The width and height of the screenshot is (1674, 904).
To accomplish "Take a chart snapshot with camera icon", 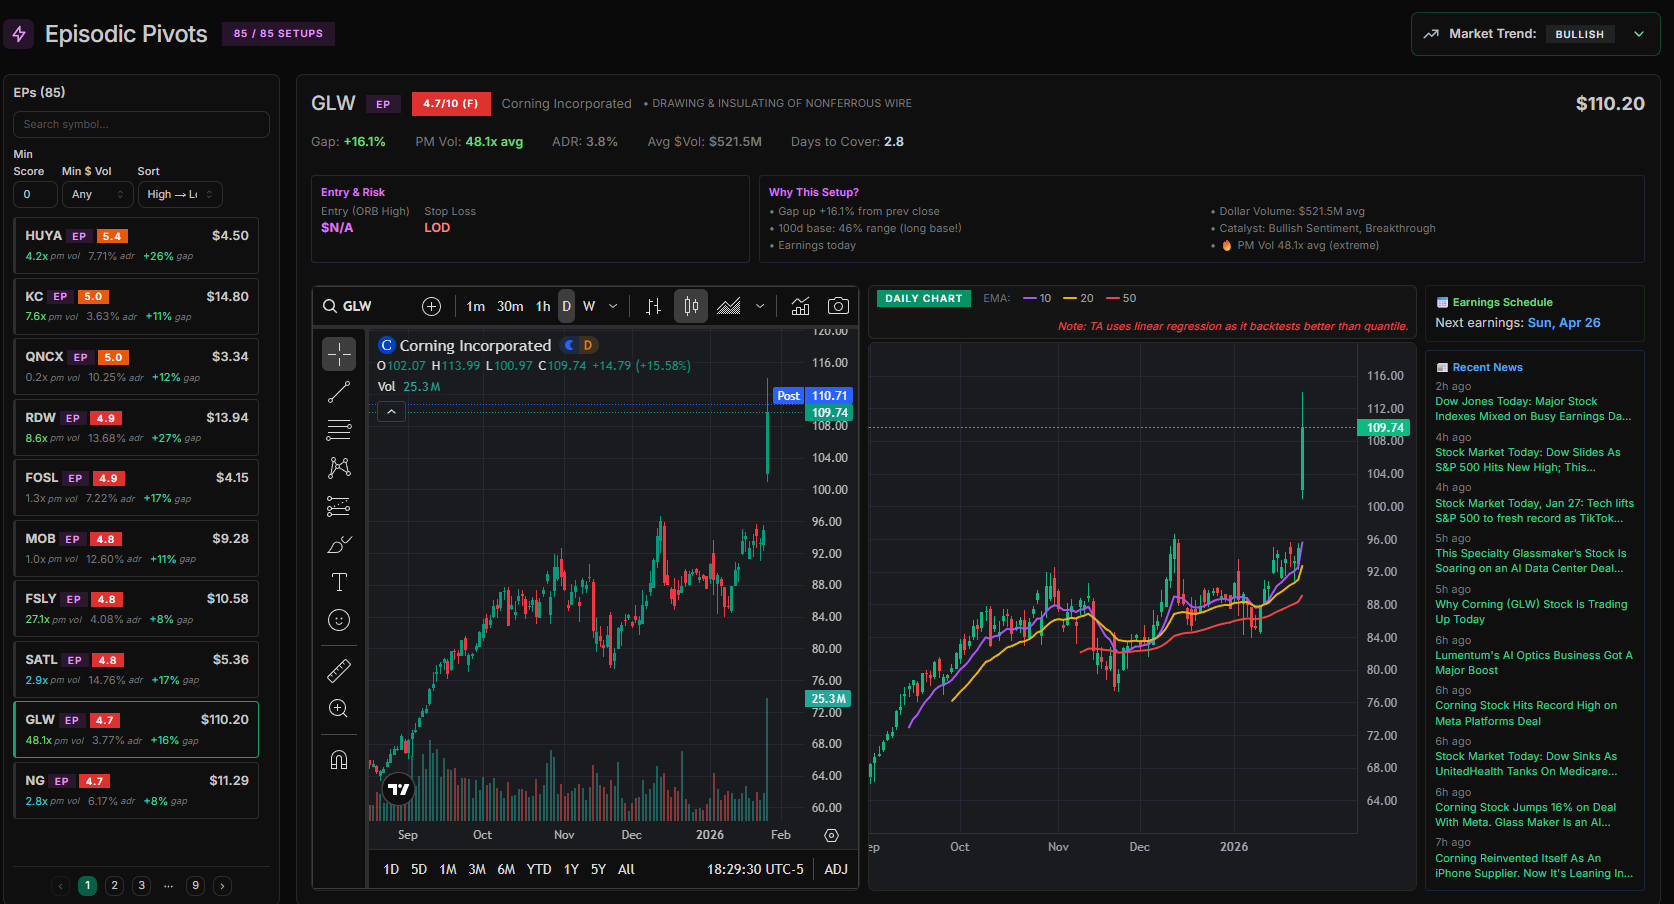I will (x=838, y=306).
